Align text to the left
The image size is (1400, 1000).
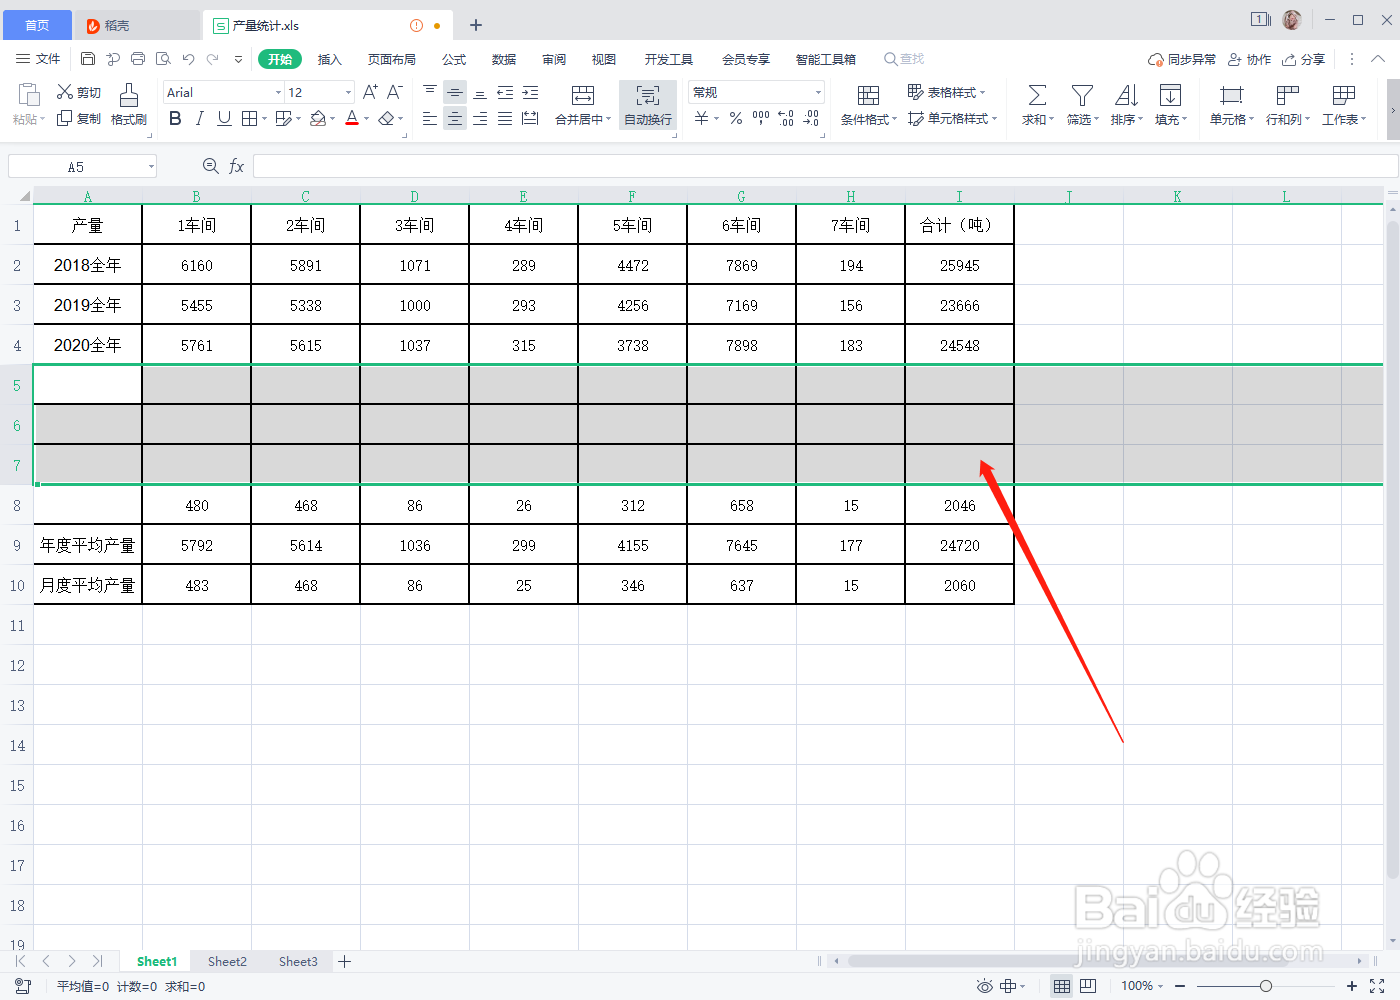(x=430, y=118)
